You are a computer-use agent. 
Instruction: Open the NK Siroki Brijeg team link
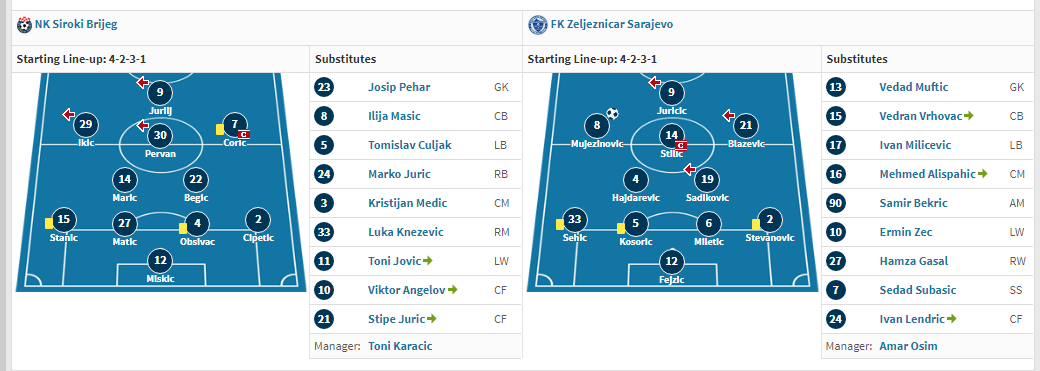tap(76, 25)
